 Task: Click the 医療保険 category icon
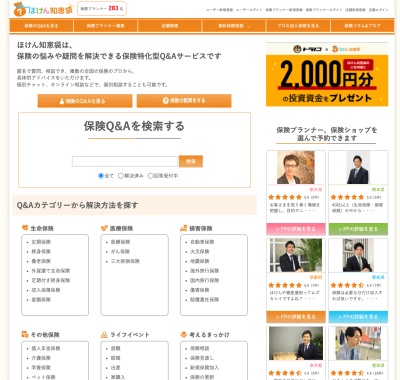104,228
